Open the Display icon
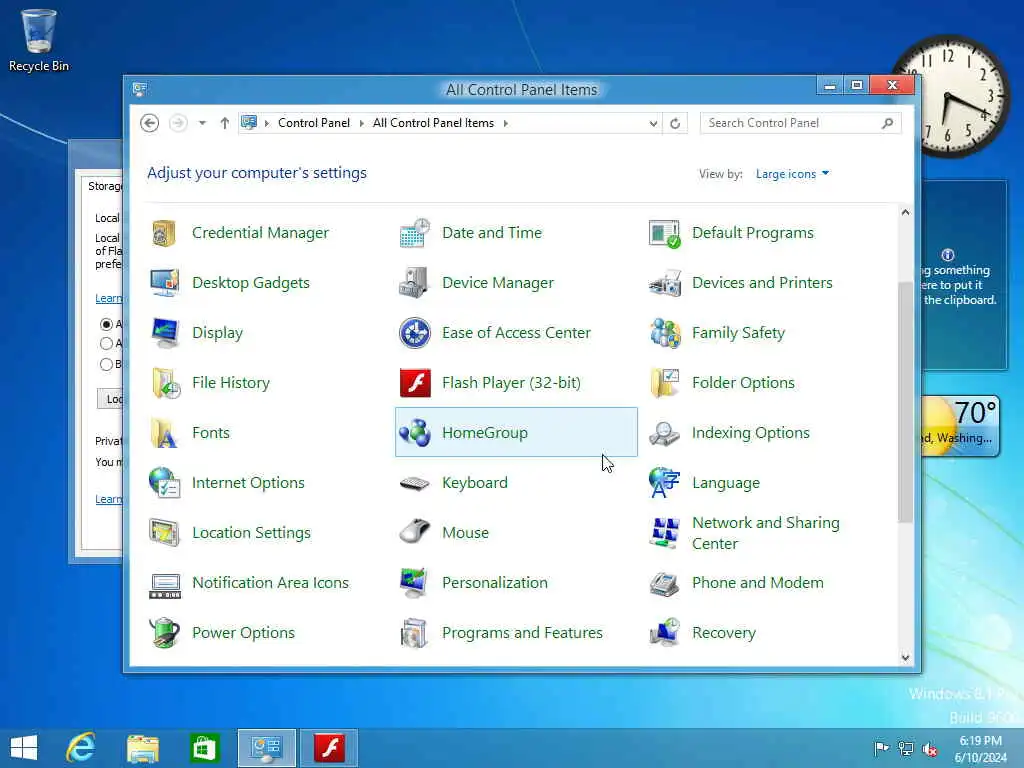This screenshot has height=768, width=1024. coord(164,333)
